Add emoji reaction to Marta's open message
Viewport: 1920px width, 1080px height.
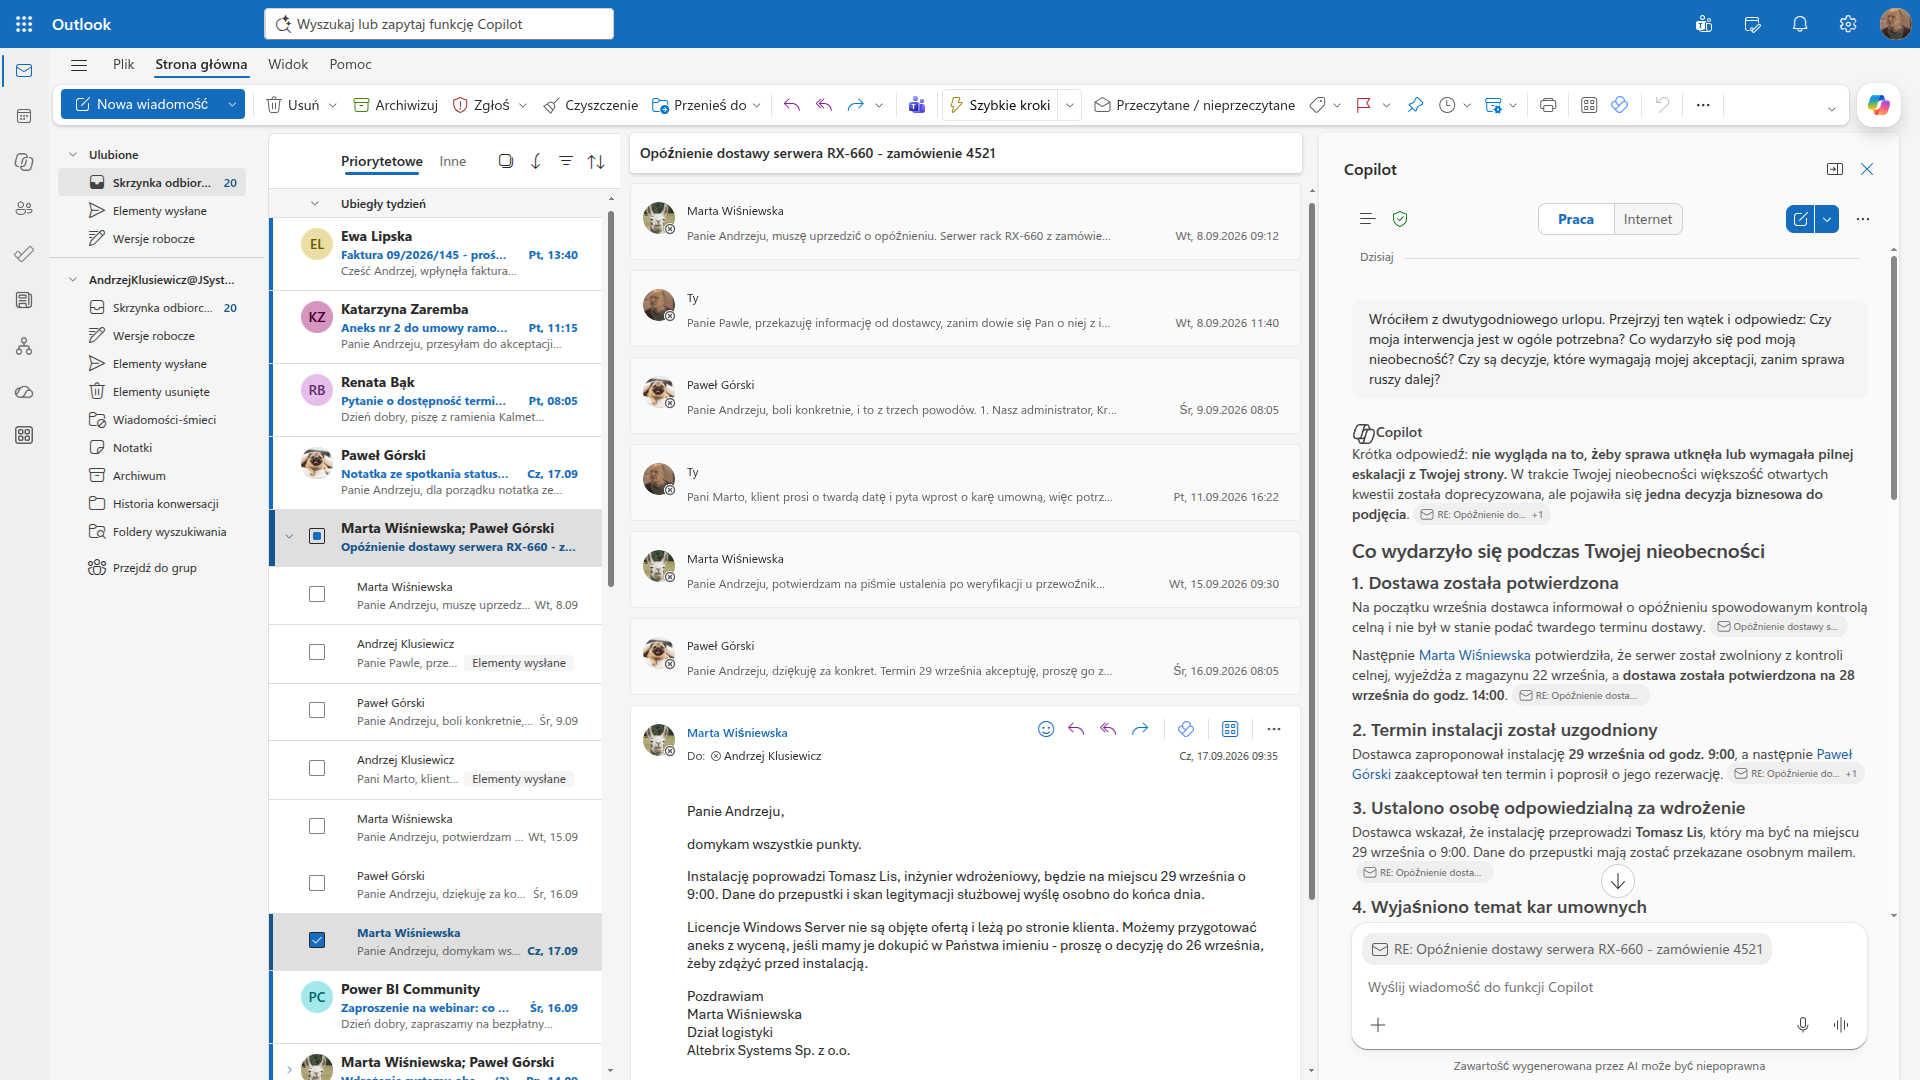1046,729
